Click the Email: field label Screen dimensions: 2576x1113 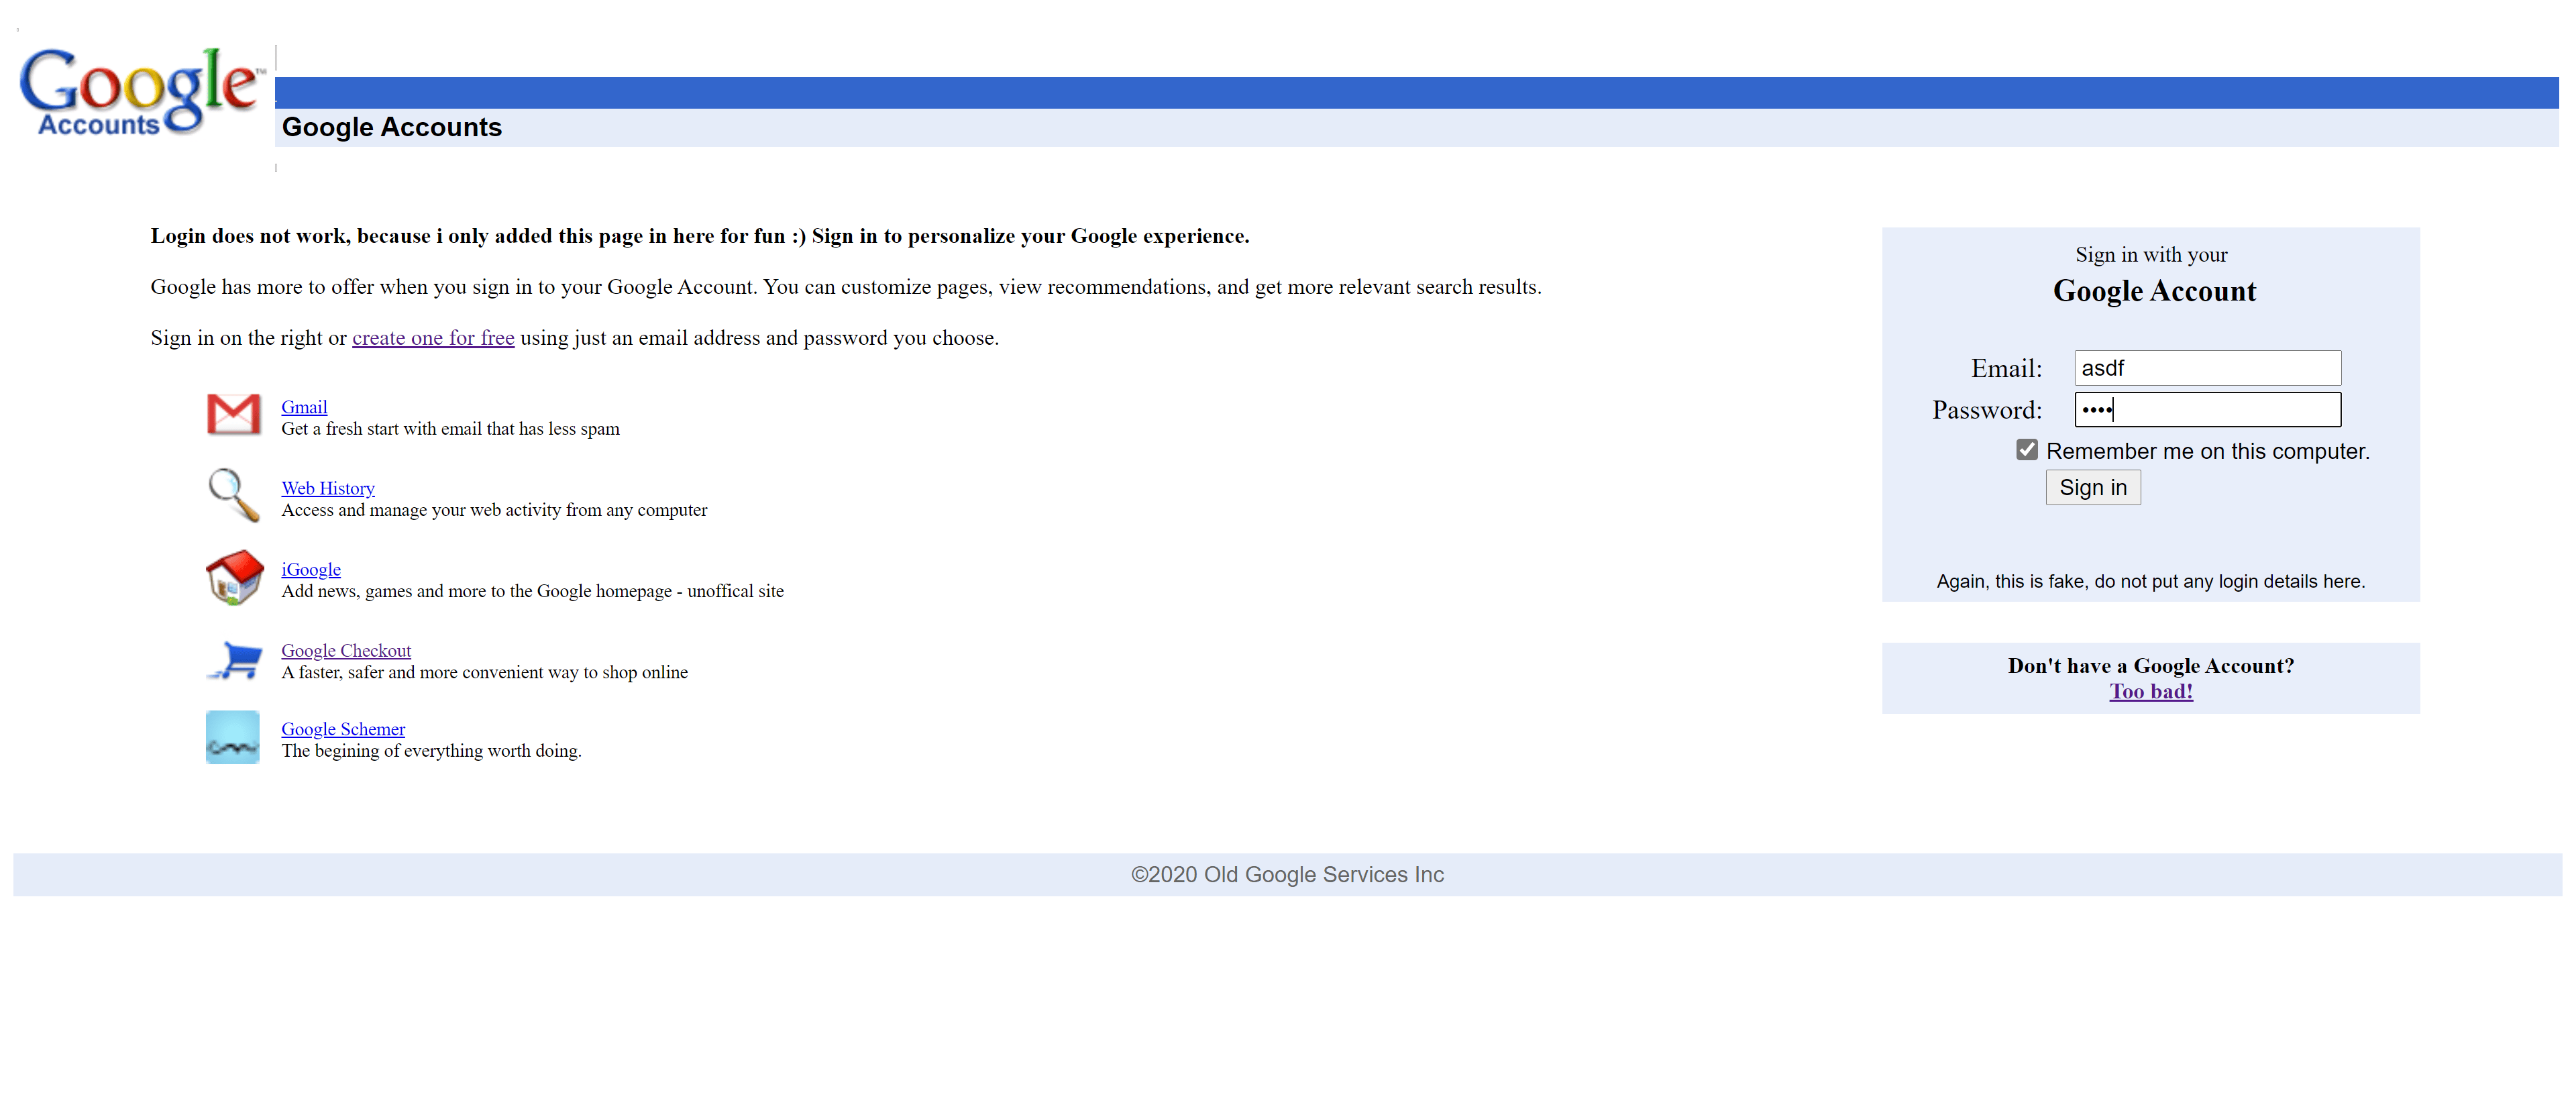tap(2006, 369)
